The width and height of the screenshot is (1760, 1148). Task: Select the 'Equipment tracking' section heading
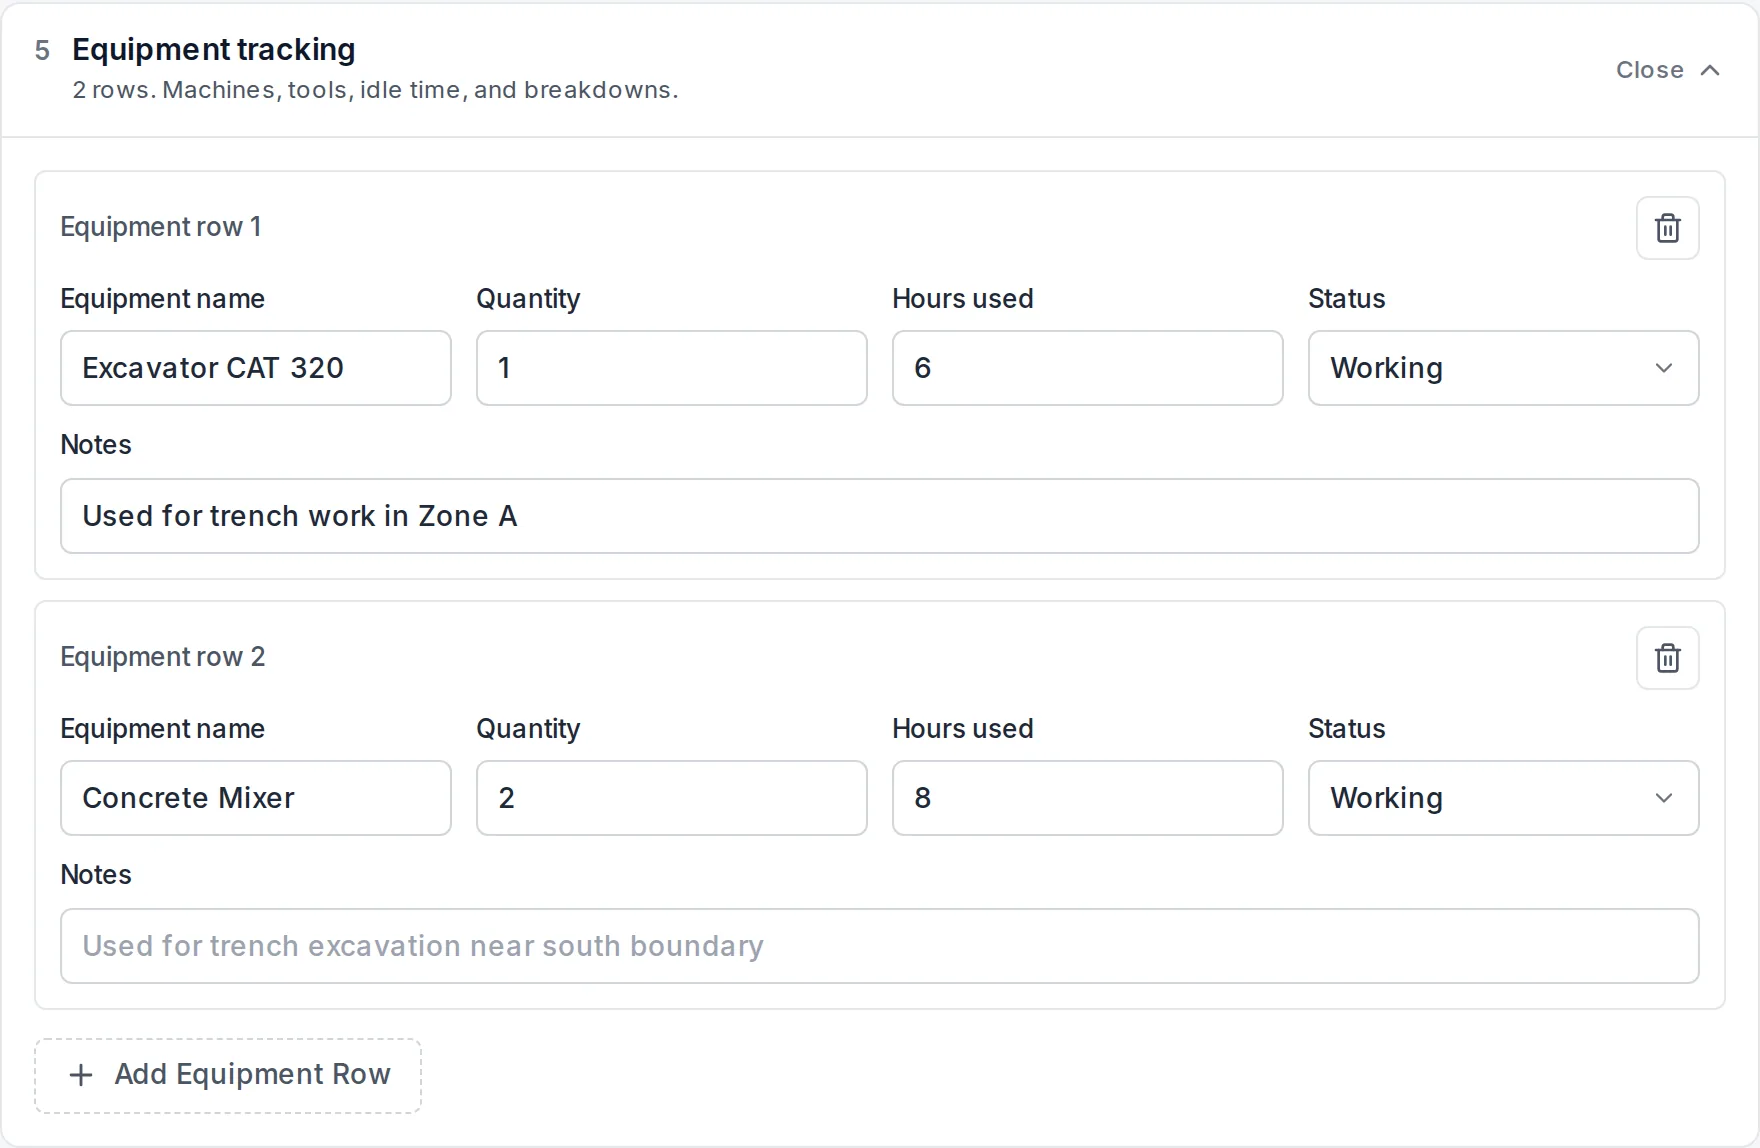[x=214, y=49]
